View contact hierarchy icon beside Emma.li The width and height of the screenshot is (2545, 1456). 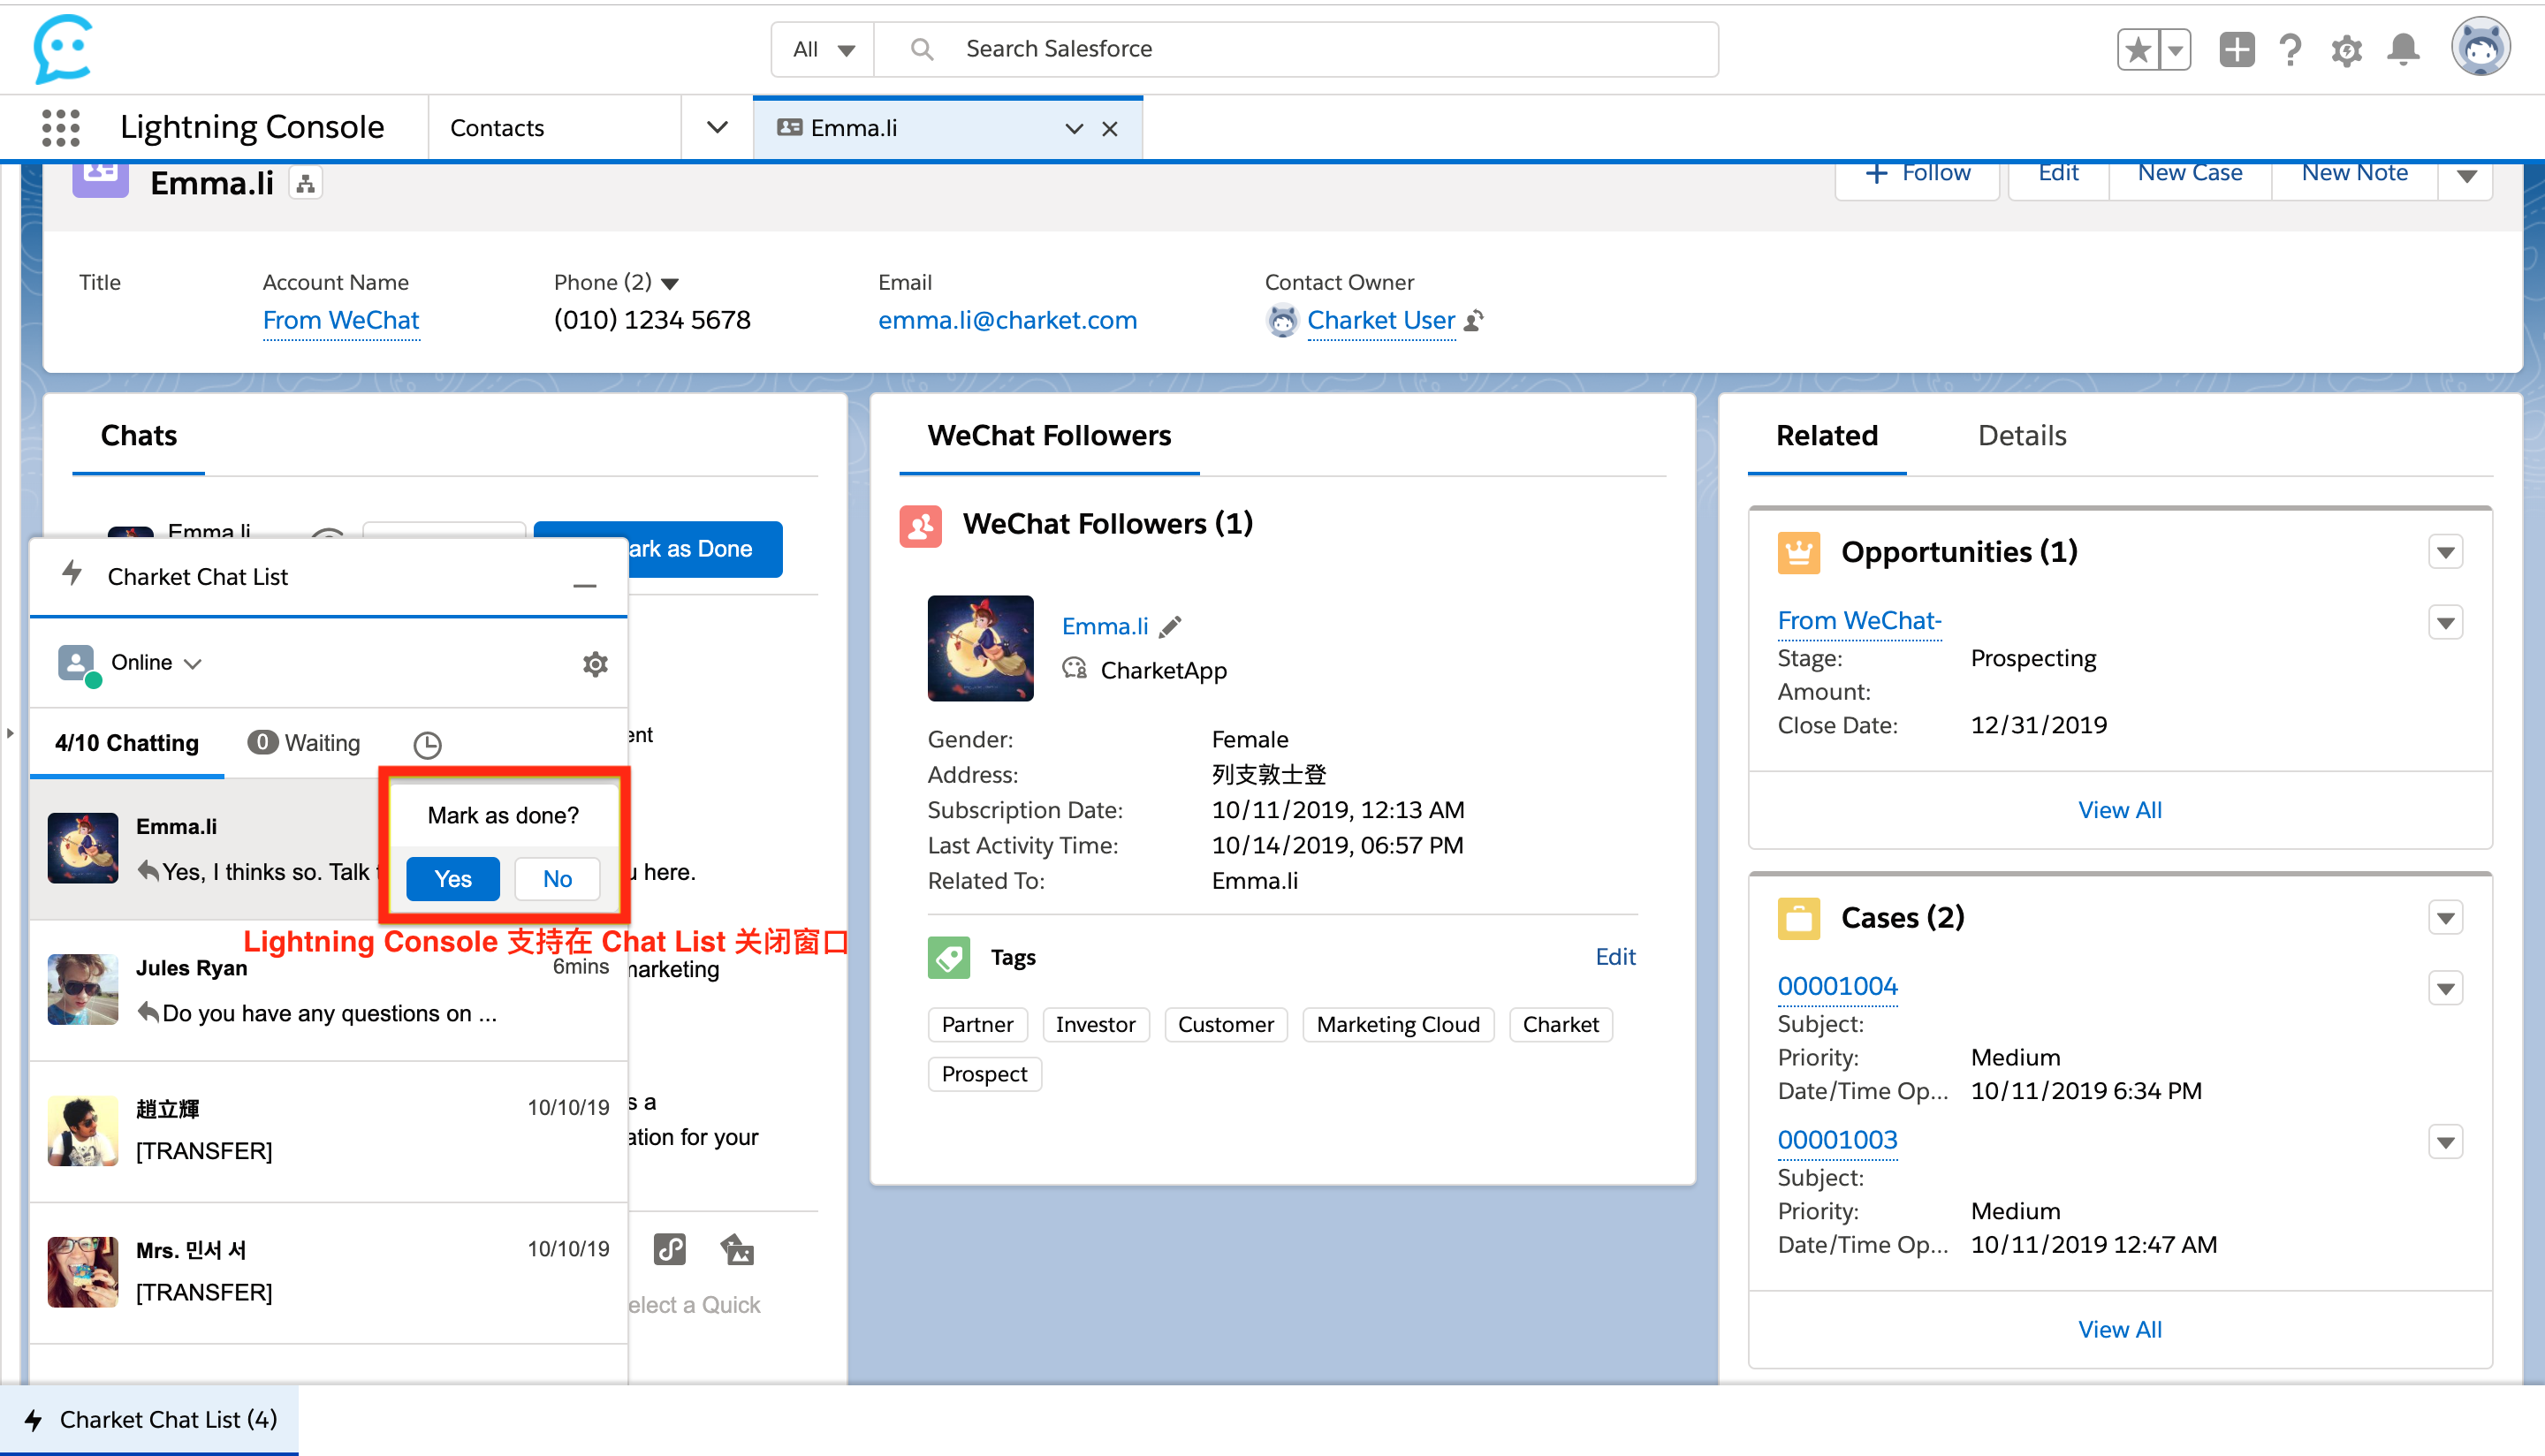point(306,184)
